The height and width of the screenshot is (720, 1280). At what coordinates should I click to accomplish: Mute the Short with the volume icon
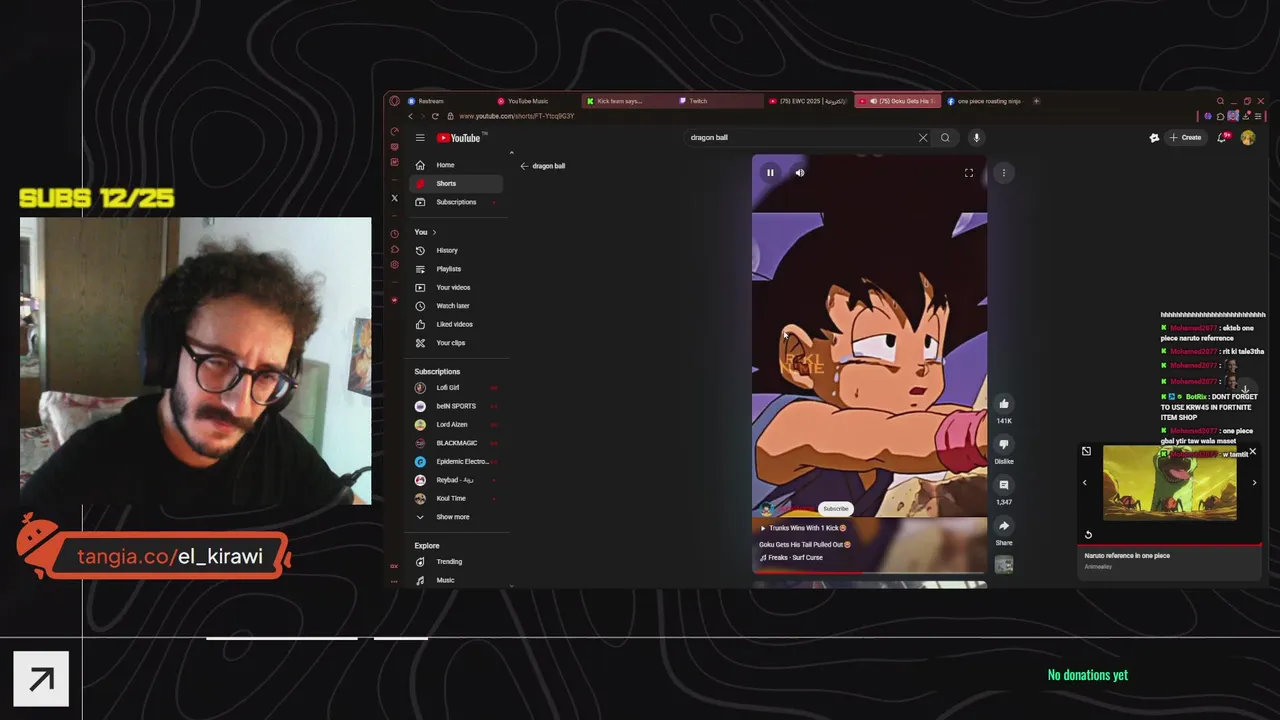[800, 173]
